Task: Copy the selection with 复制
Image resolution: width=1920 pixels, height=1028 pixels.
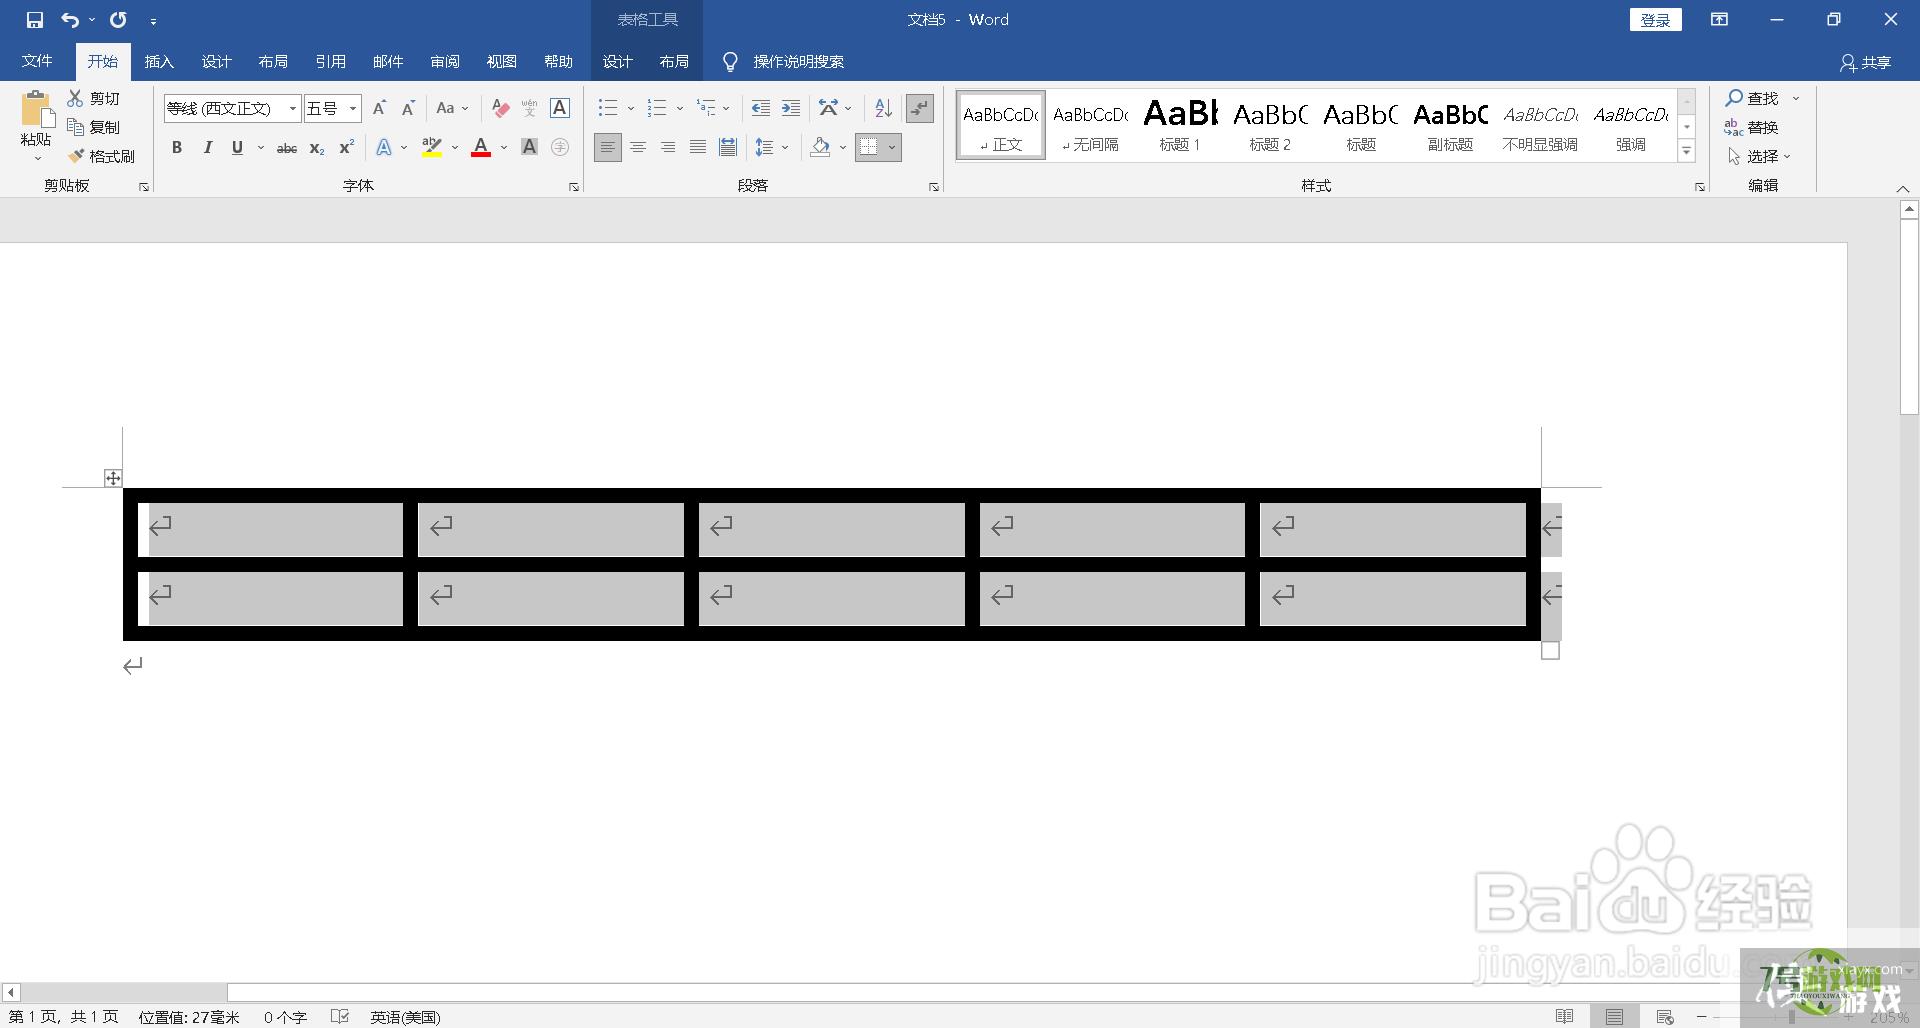Action: (94, 127)
